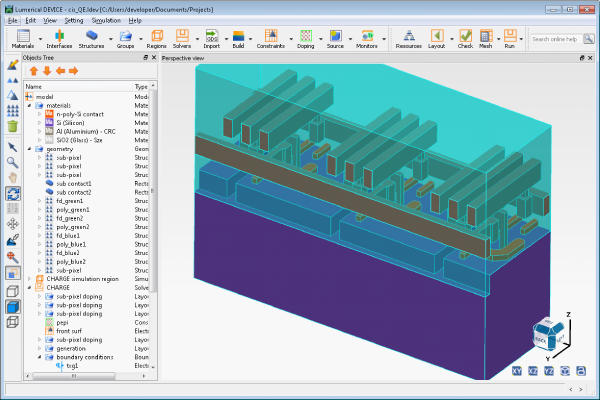Open the Monitors dropdown arrow
The image size is (600, 400).
tap(384, 39)
